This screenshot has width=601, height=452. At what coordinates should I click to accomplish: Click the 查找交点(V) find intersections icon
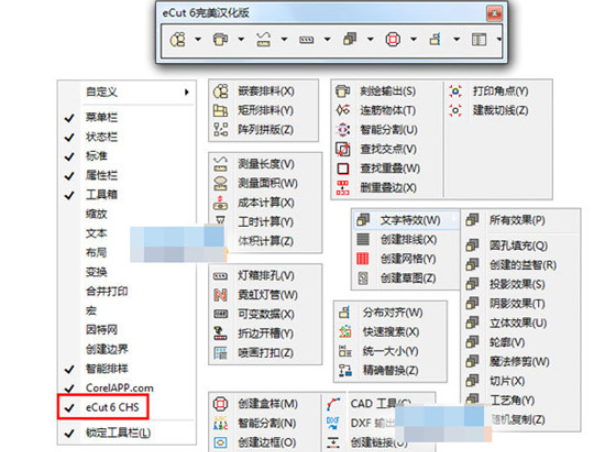pos(343,149)
